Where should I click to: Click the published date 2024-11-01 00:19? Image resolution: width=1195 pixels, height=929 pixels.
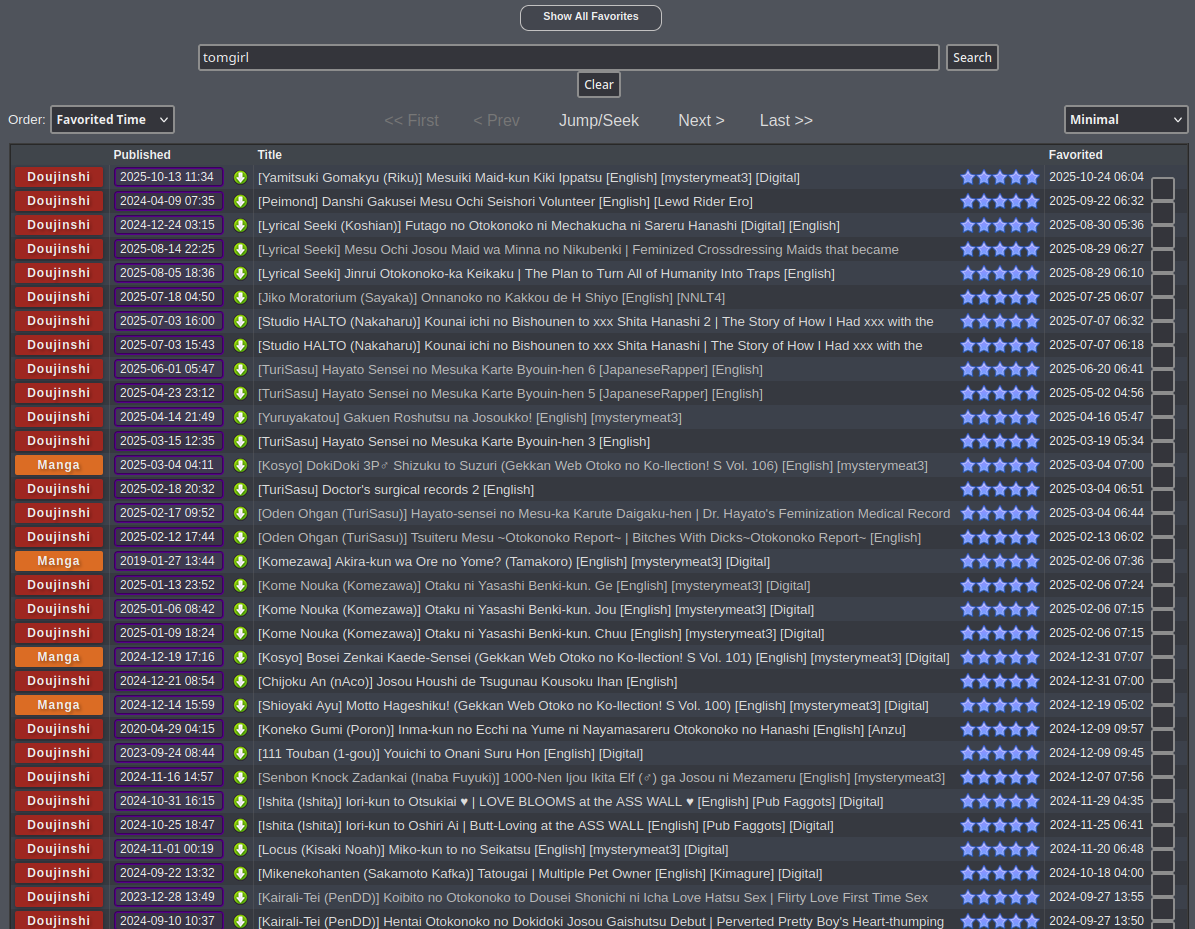tap(168, 849)
